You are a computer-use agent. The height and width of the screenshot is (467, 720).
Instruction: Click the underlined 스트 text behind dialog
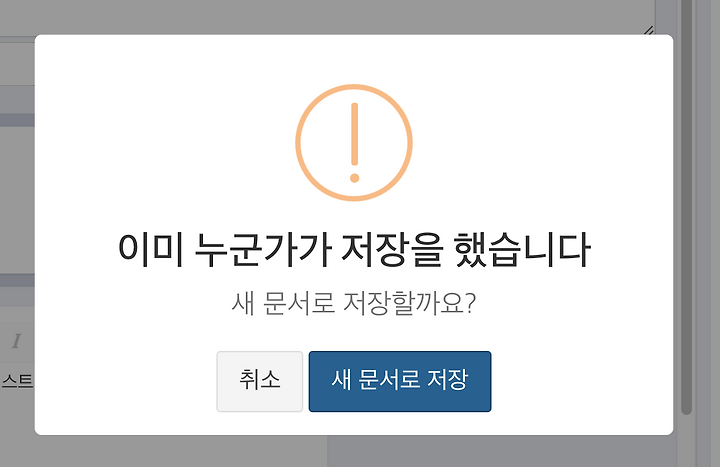pyautogui.click(x=17, y=381)
